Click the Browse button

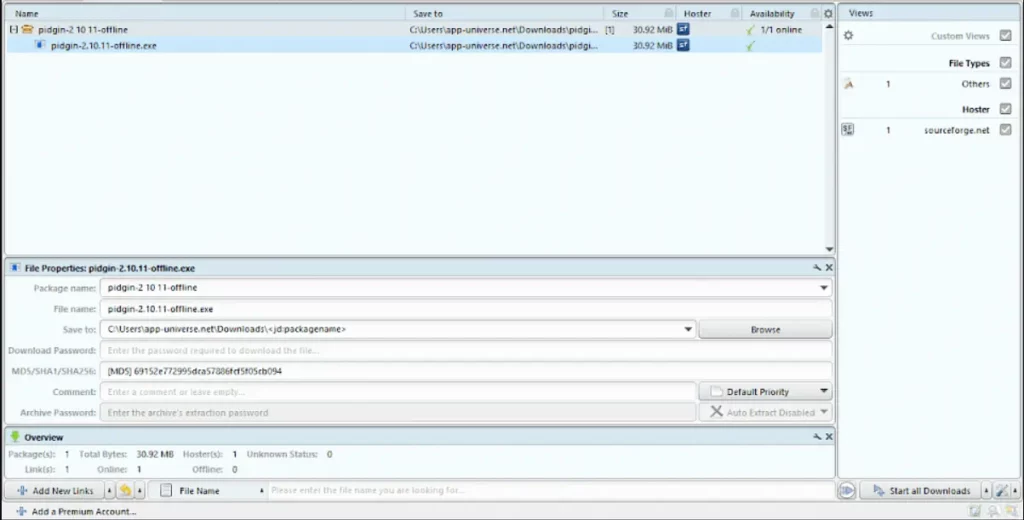click(765, 329)
